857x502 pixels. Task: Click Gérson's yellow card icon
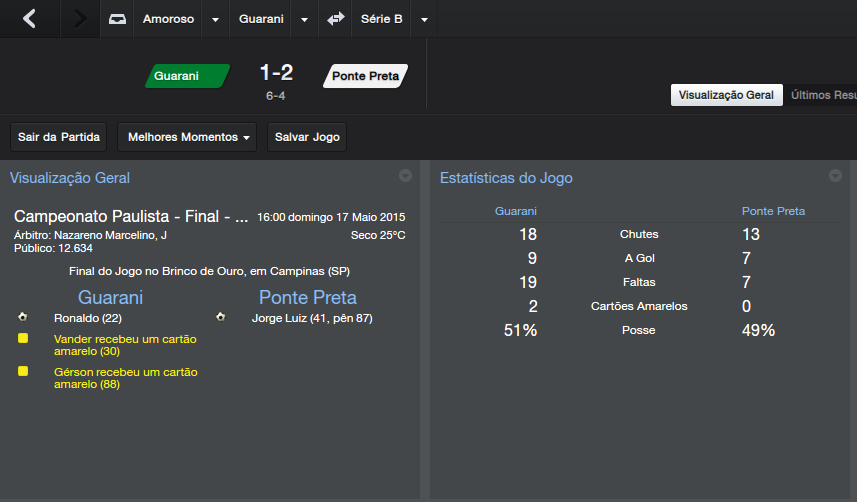22,371
